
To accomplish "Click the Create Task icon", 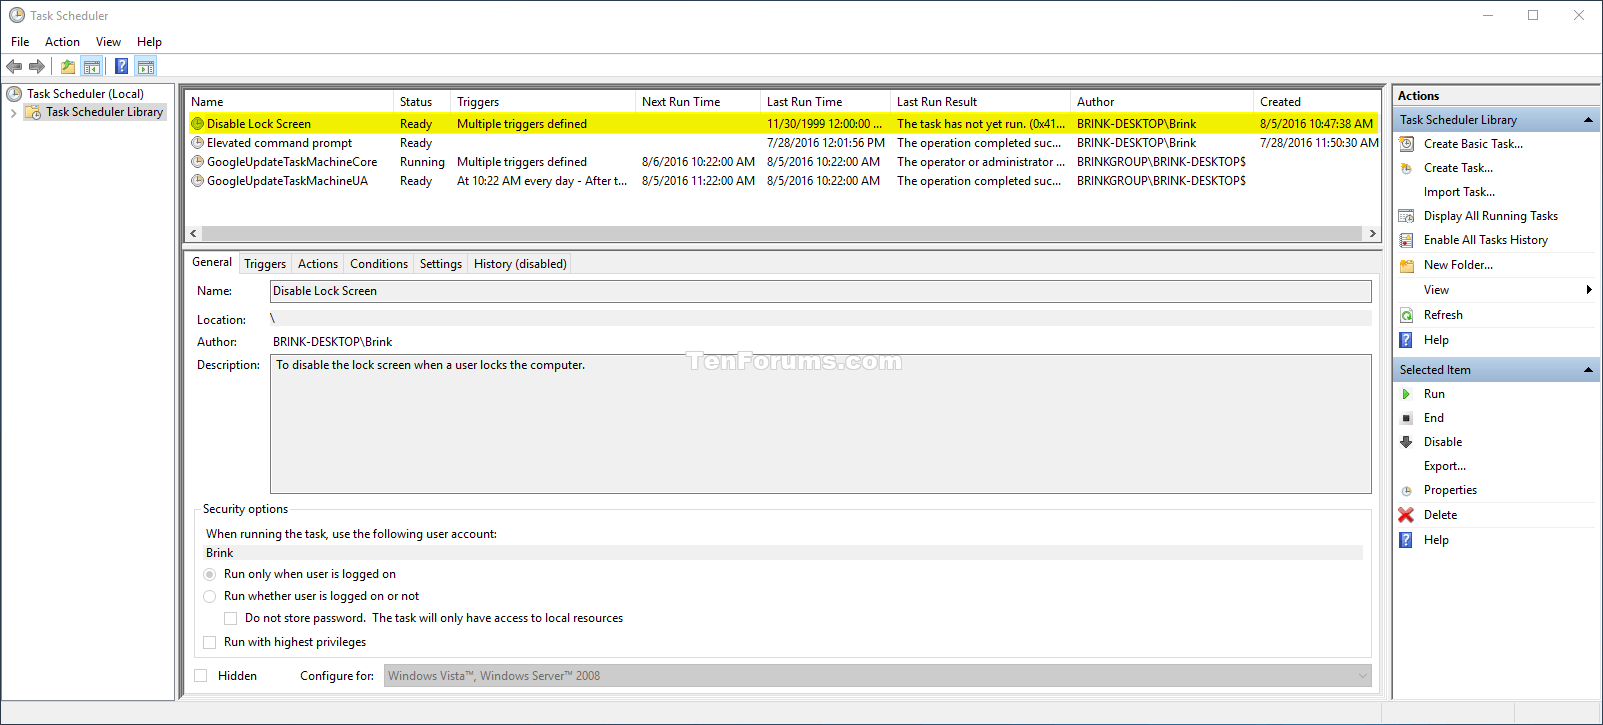I will pos(1406,168).
